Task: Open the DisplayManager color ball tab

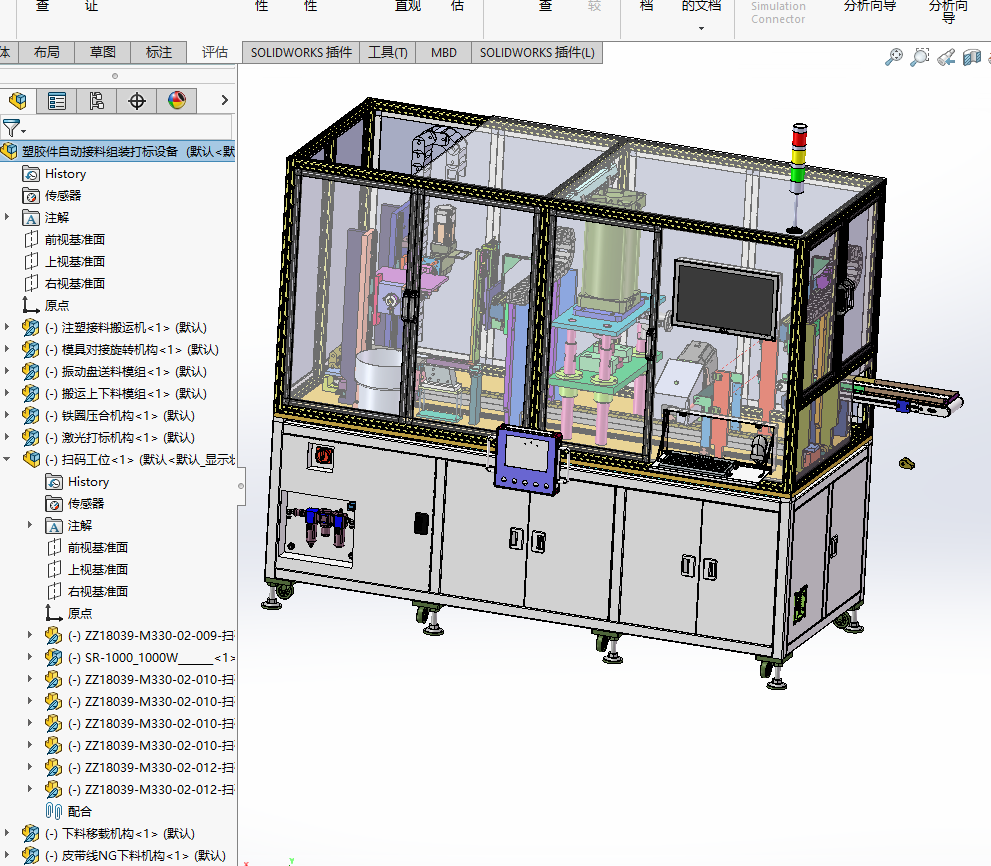Action: coord(177,100)
